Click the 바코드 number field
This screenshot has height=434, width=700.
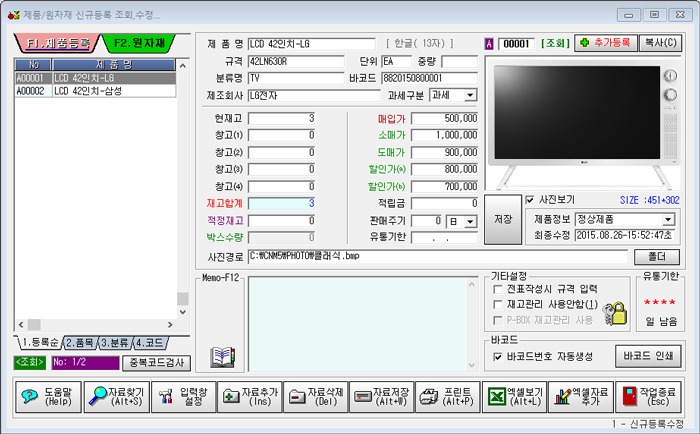coord(429,79)
